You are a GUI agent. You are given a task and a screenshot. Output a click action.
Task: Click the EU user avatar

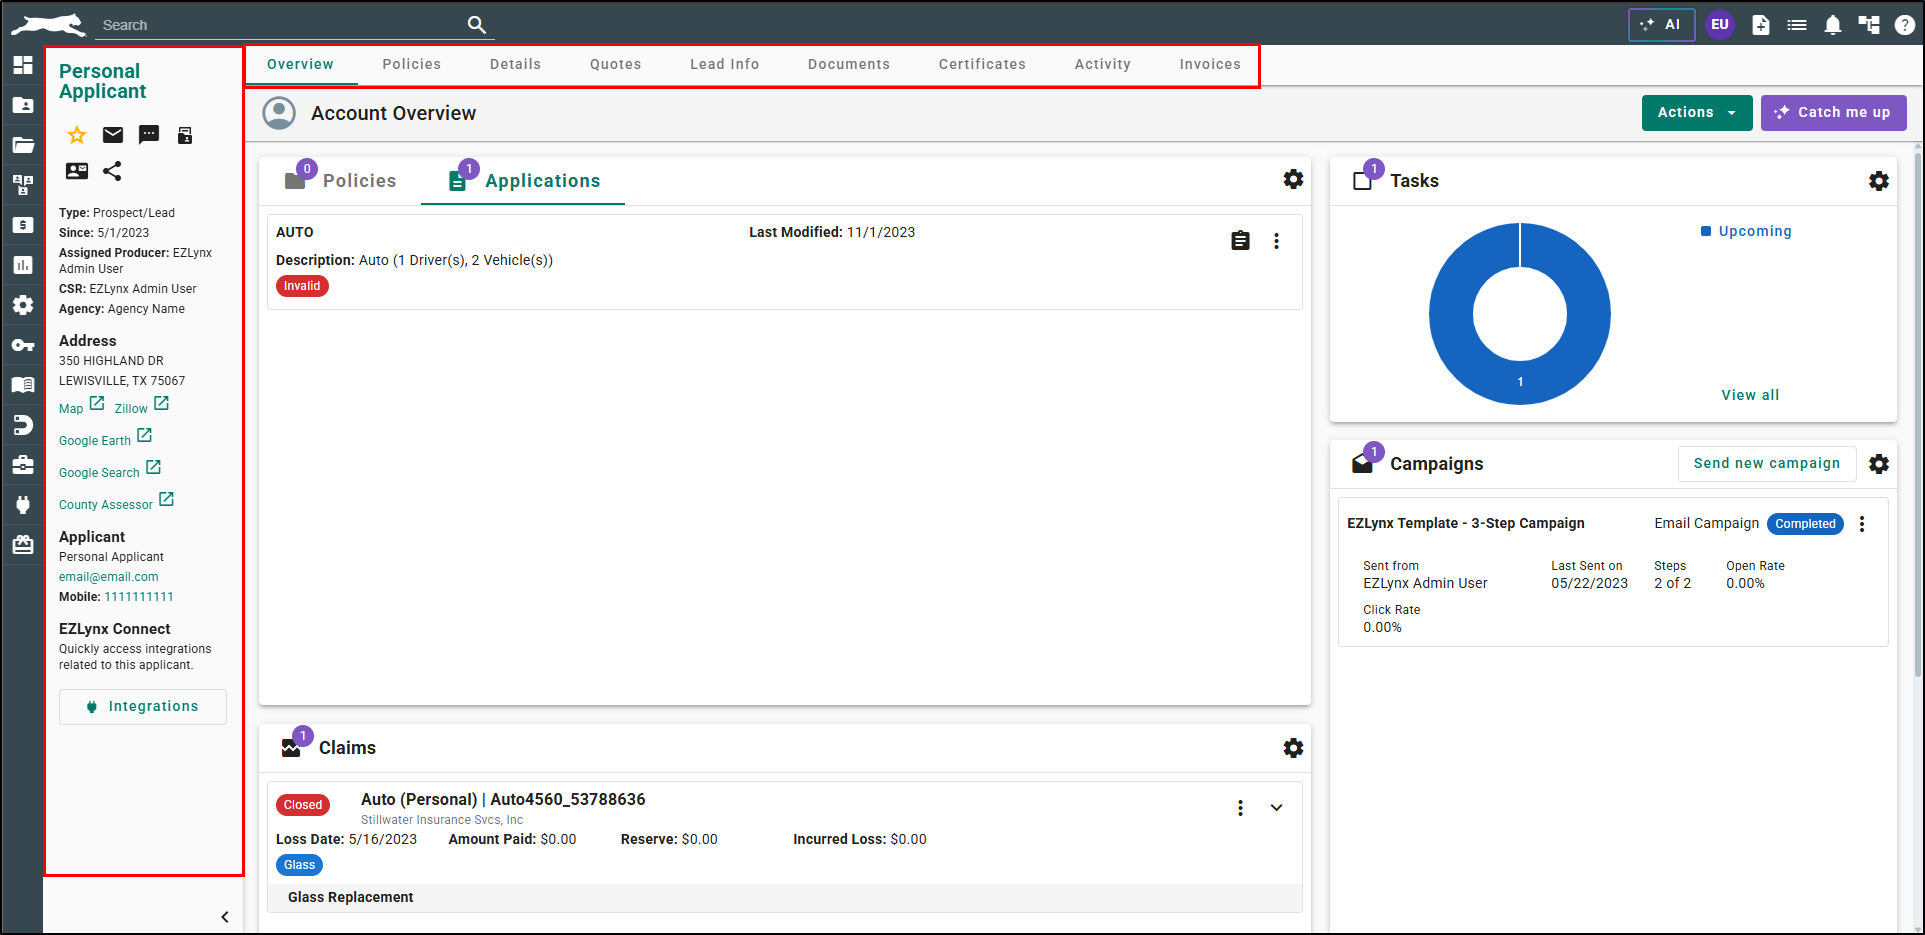click(1720, 25)
